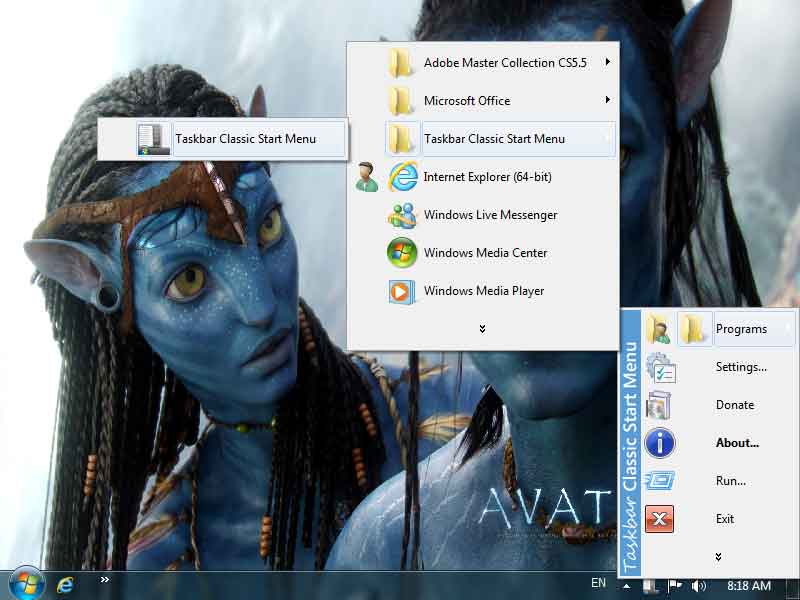
Task: Open the Microsoft Office folder entry
Action: pyautogui.click(x=483, y=101)
